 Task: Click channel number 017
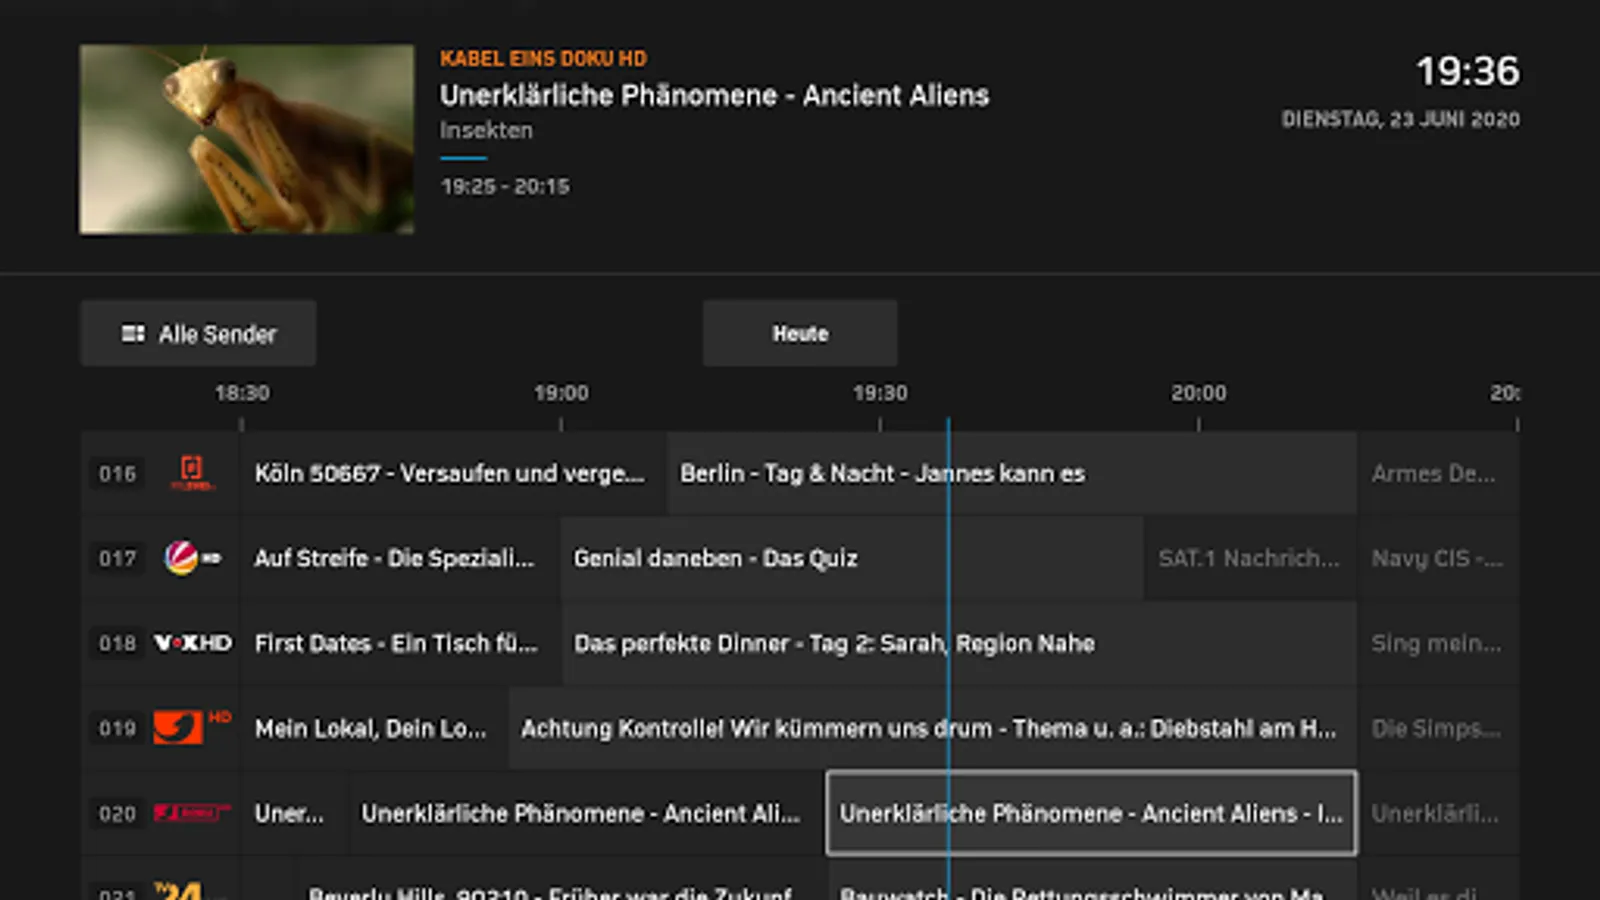pos(117,559)
